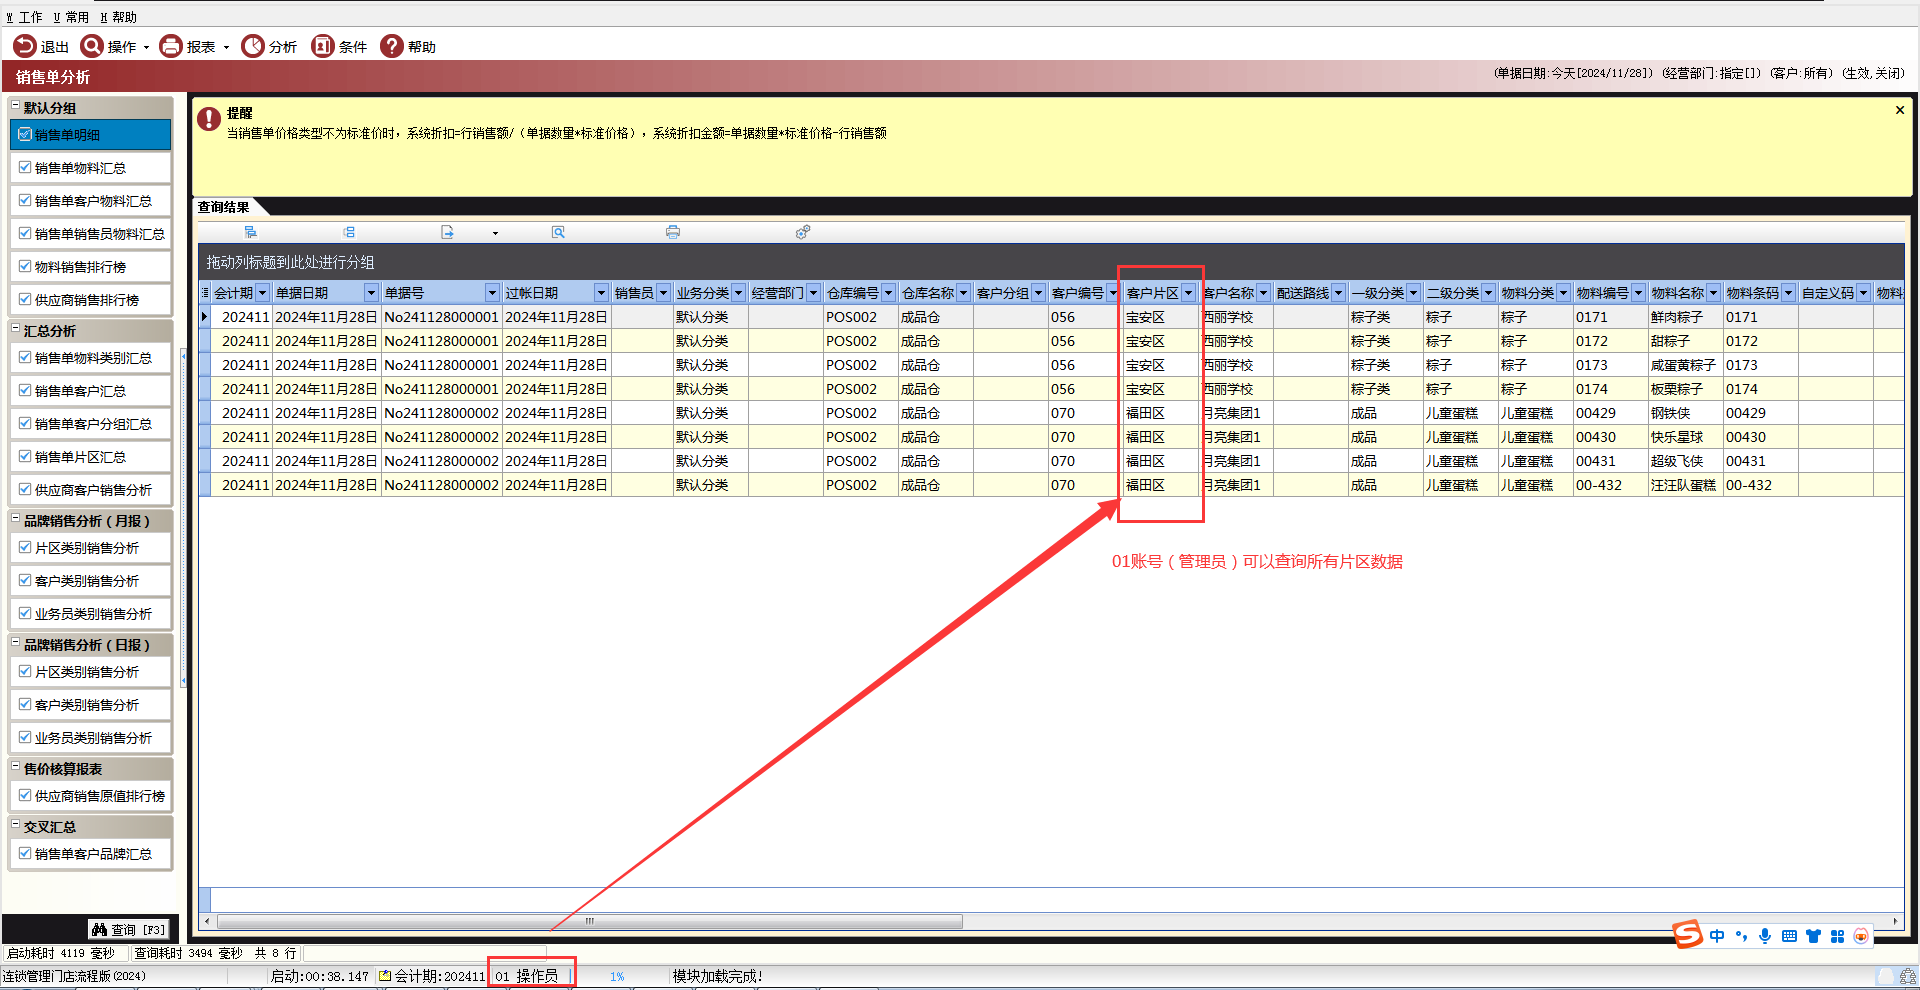Viewport: 1920px width, 990px height.
Task: Click the right arrow of the horizontal scrollbar
Action: pyautogui.click(x=1895, y=921)
